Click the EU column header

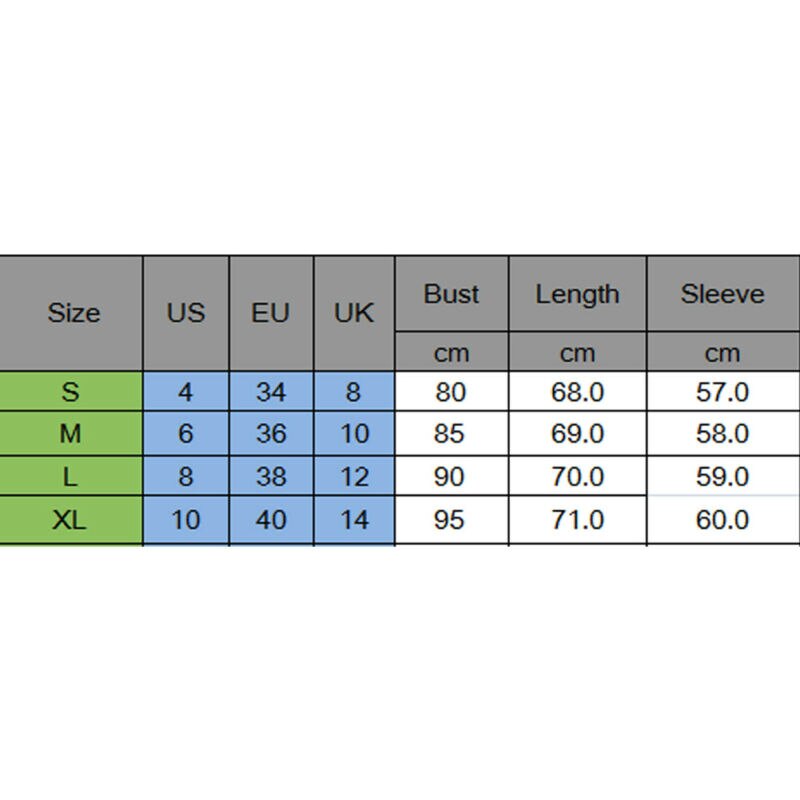click(271, 313)
